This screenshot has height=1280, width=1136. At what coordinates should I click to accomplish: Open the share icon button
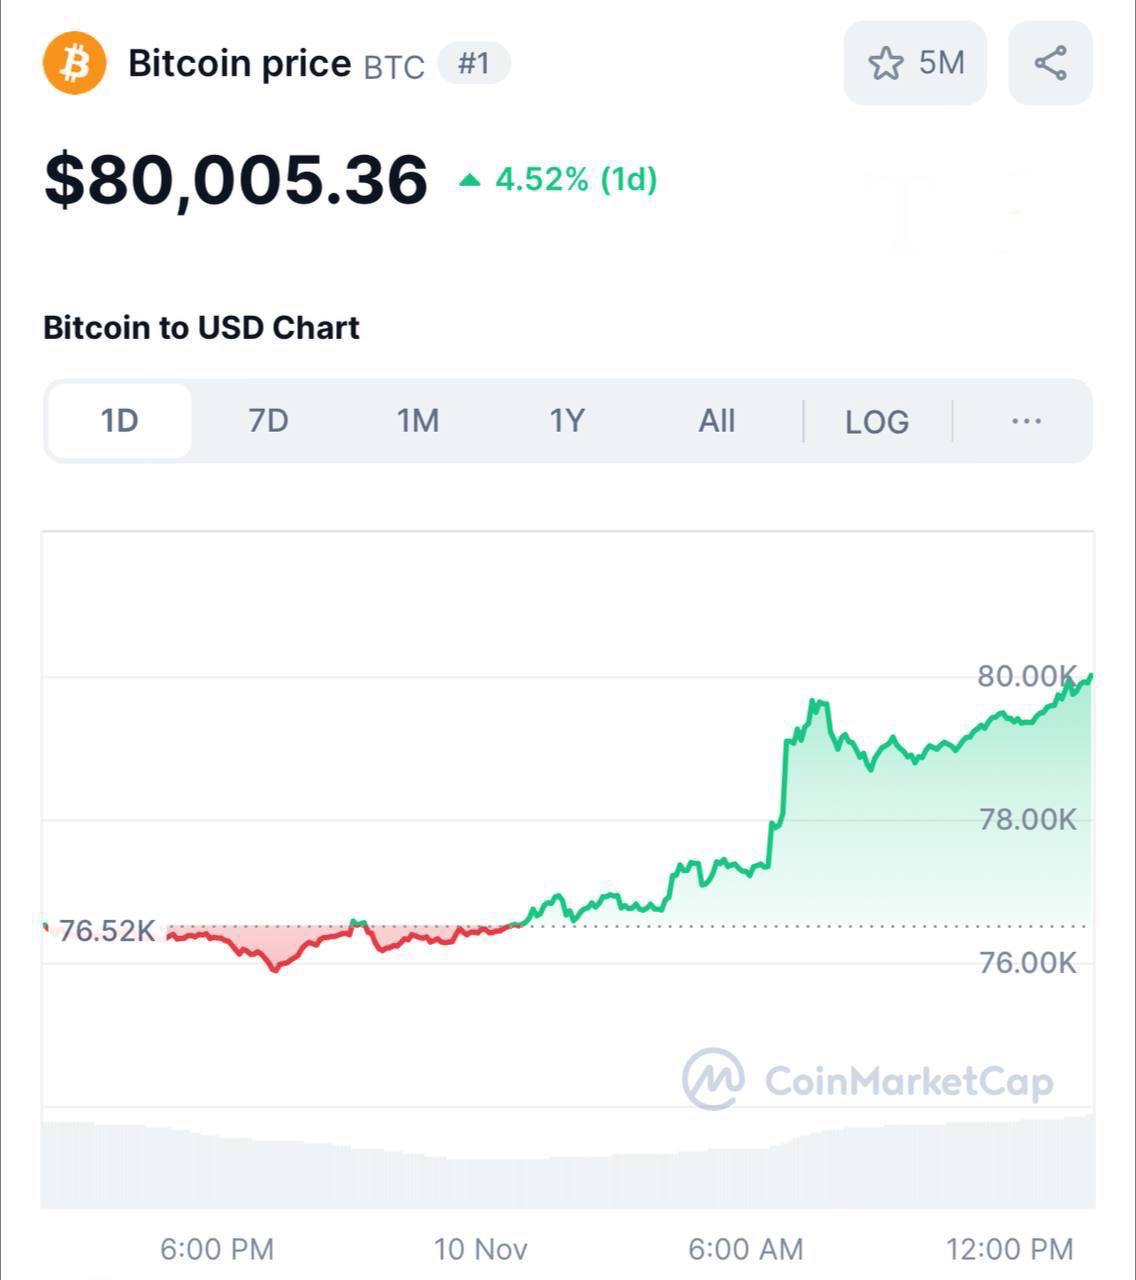[1050, 63]
